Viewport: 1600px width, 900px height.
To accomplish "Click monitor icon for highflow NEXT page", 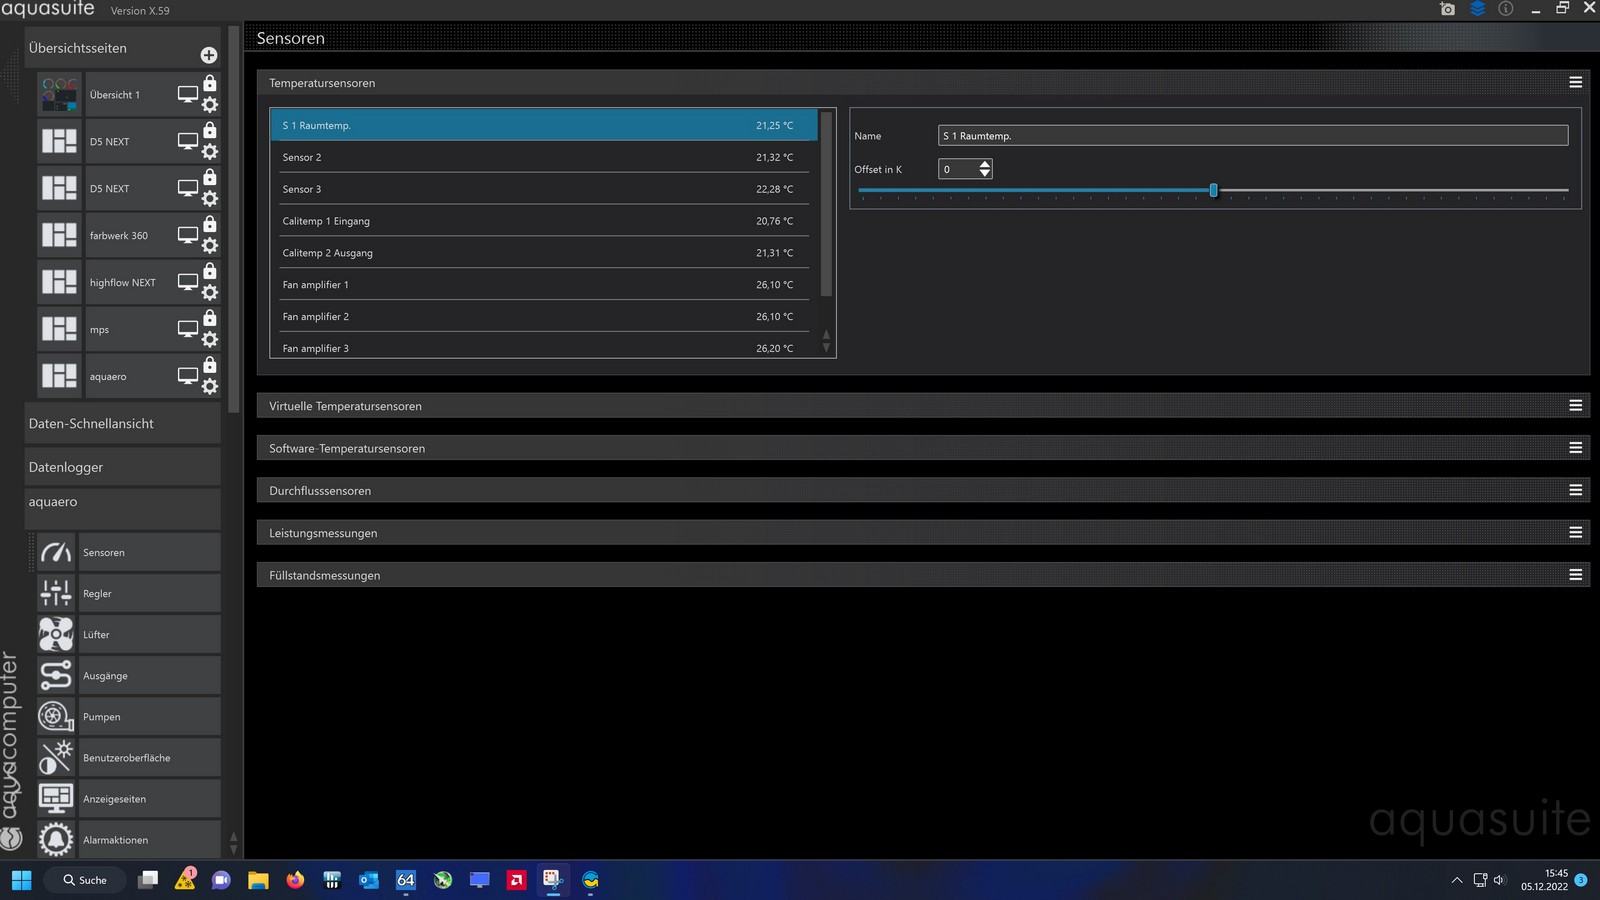I will pos(187,282).
